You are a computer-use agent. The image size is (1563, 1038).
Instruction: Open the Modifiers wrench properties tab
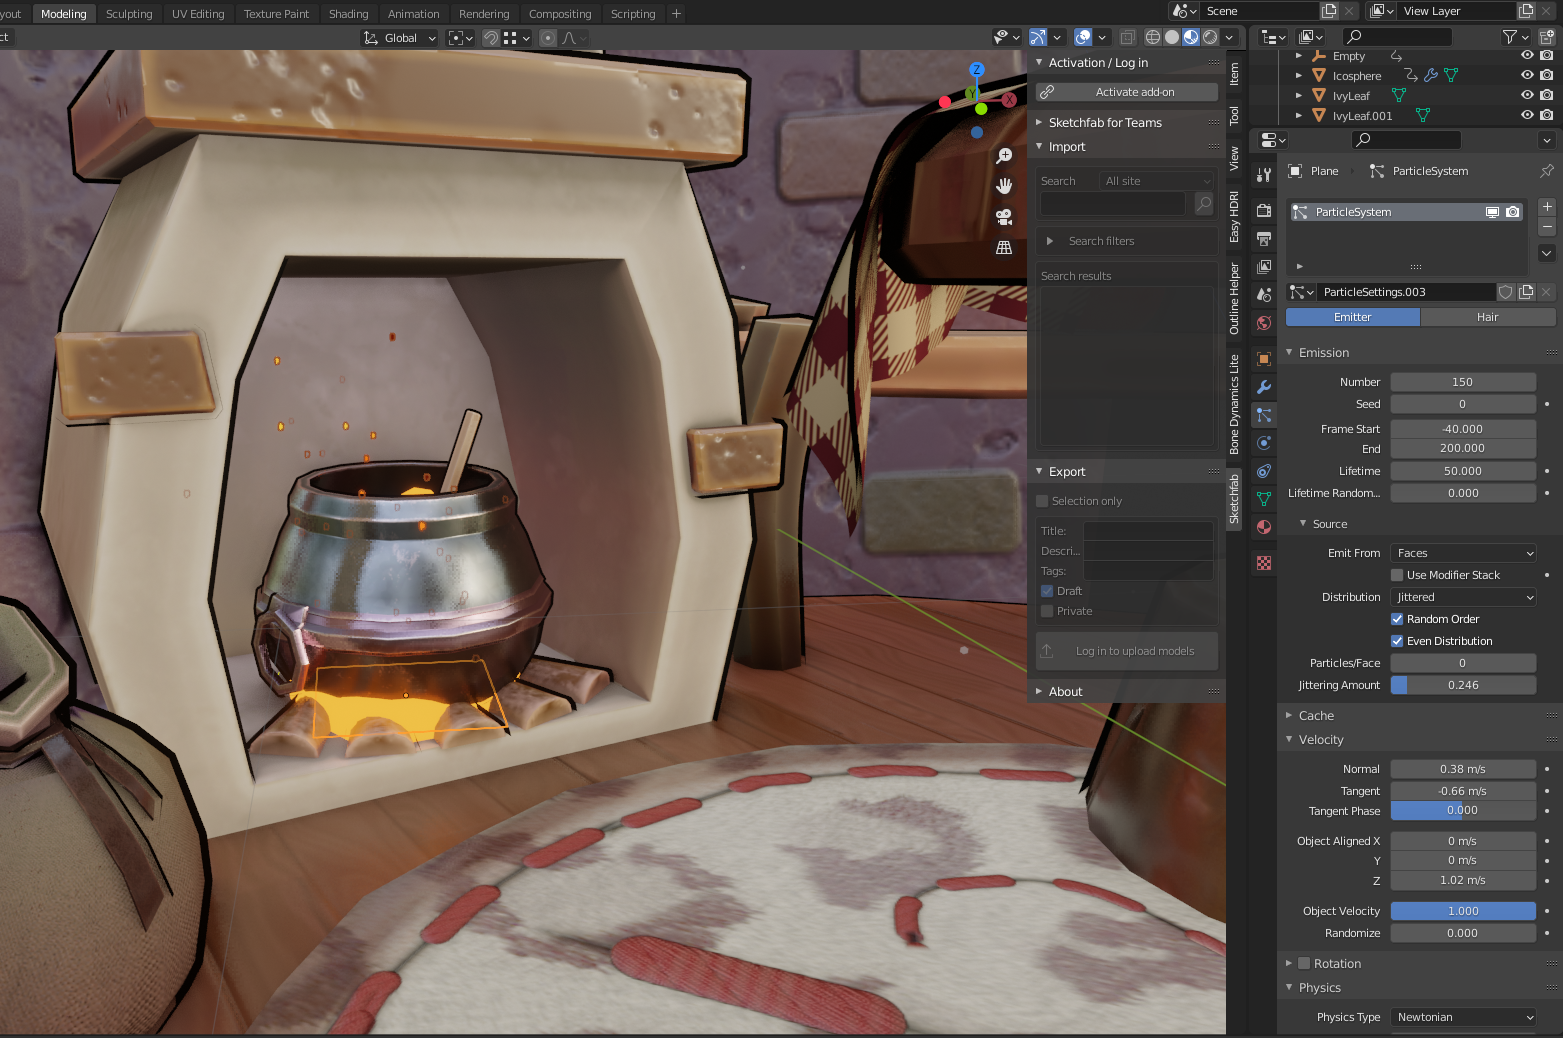(1264, 387)
